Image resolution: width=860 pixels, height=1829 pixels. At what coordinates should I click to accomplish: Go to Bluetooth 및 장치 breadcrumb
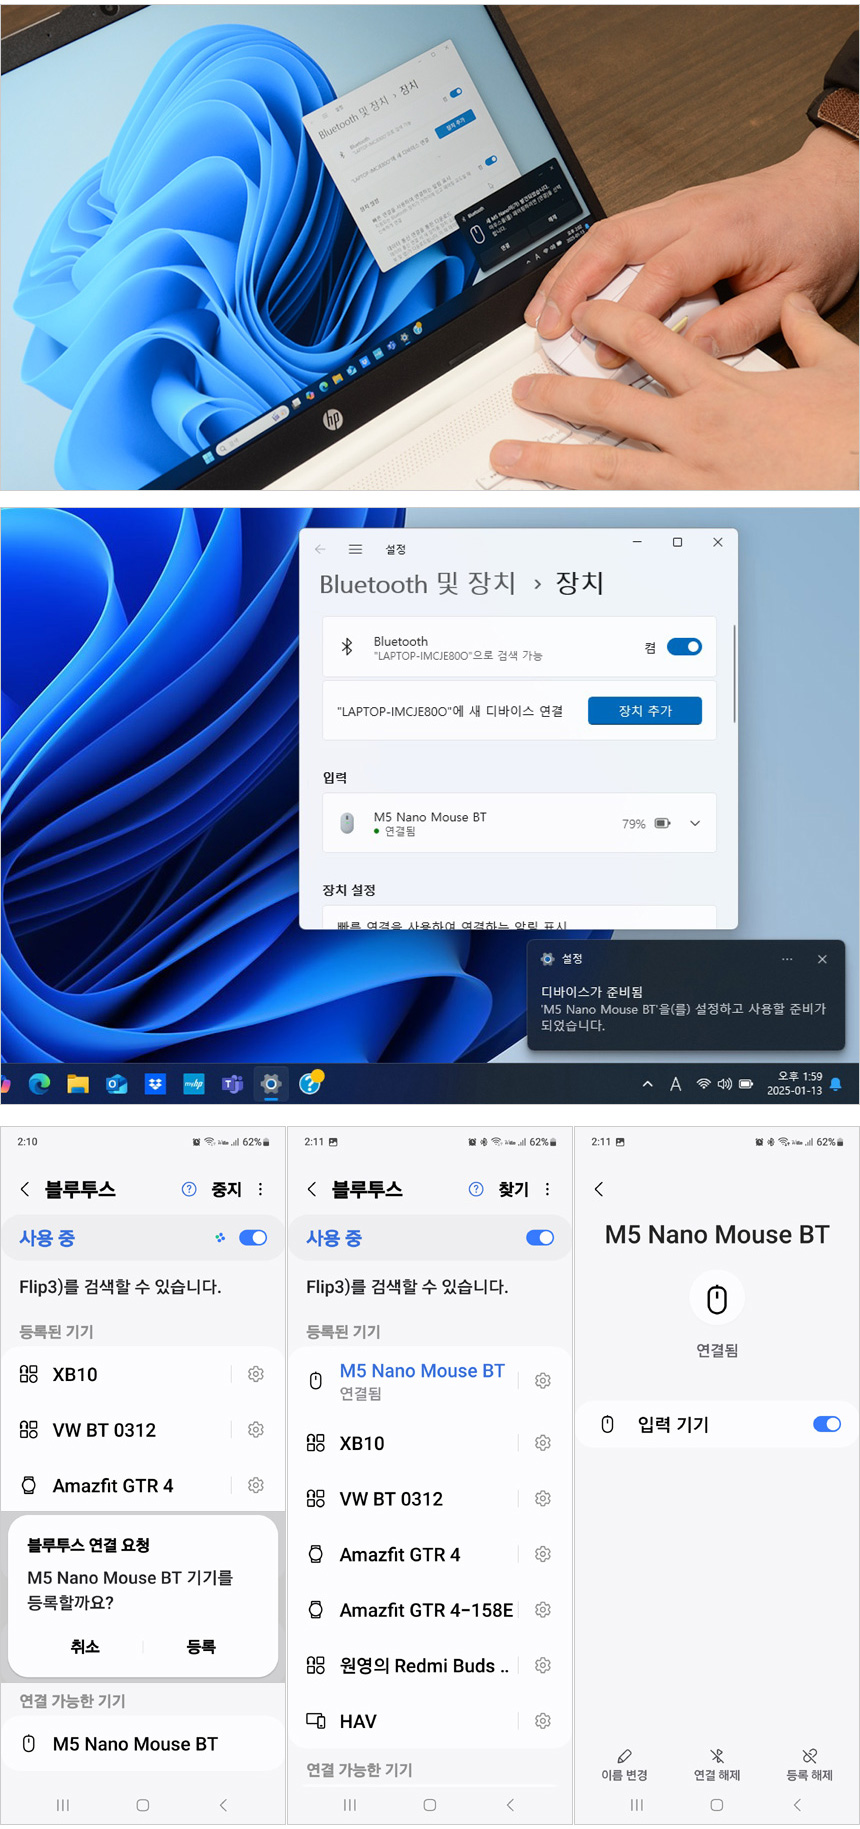click(x=417, y=584)
